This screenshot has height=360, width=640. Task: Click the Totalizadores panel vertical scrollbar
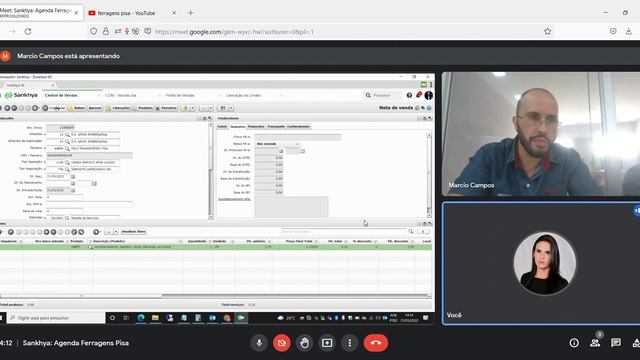(x=429, y=175)
